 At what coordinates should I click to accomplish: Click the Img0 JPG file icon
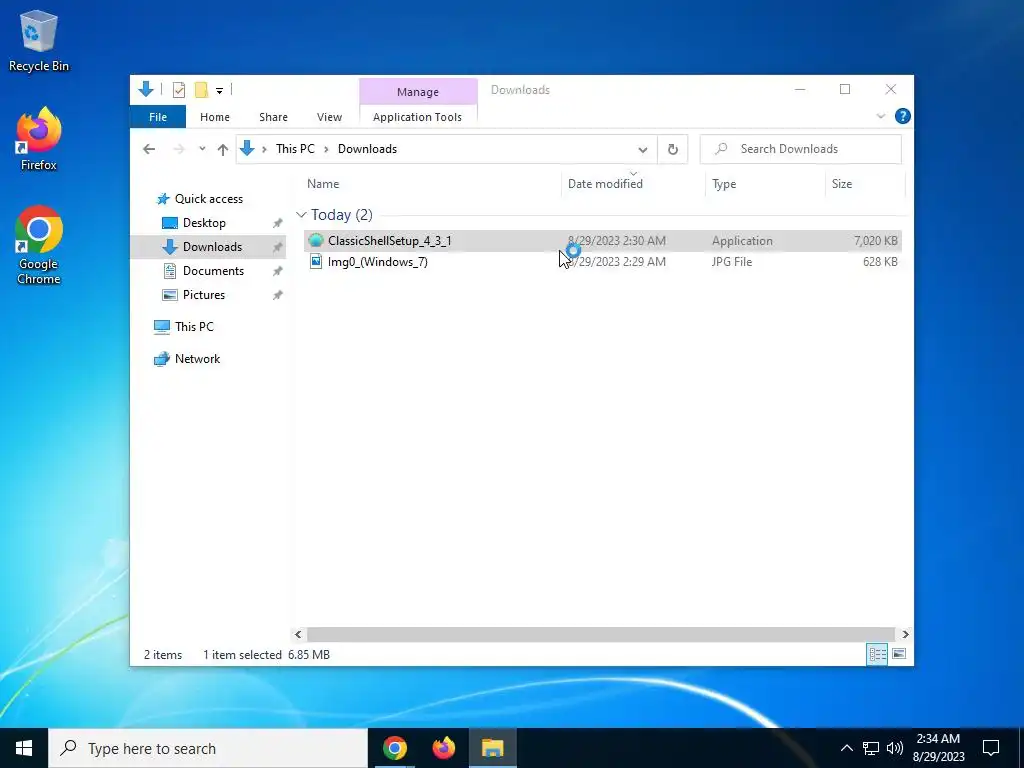(316, 262)
